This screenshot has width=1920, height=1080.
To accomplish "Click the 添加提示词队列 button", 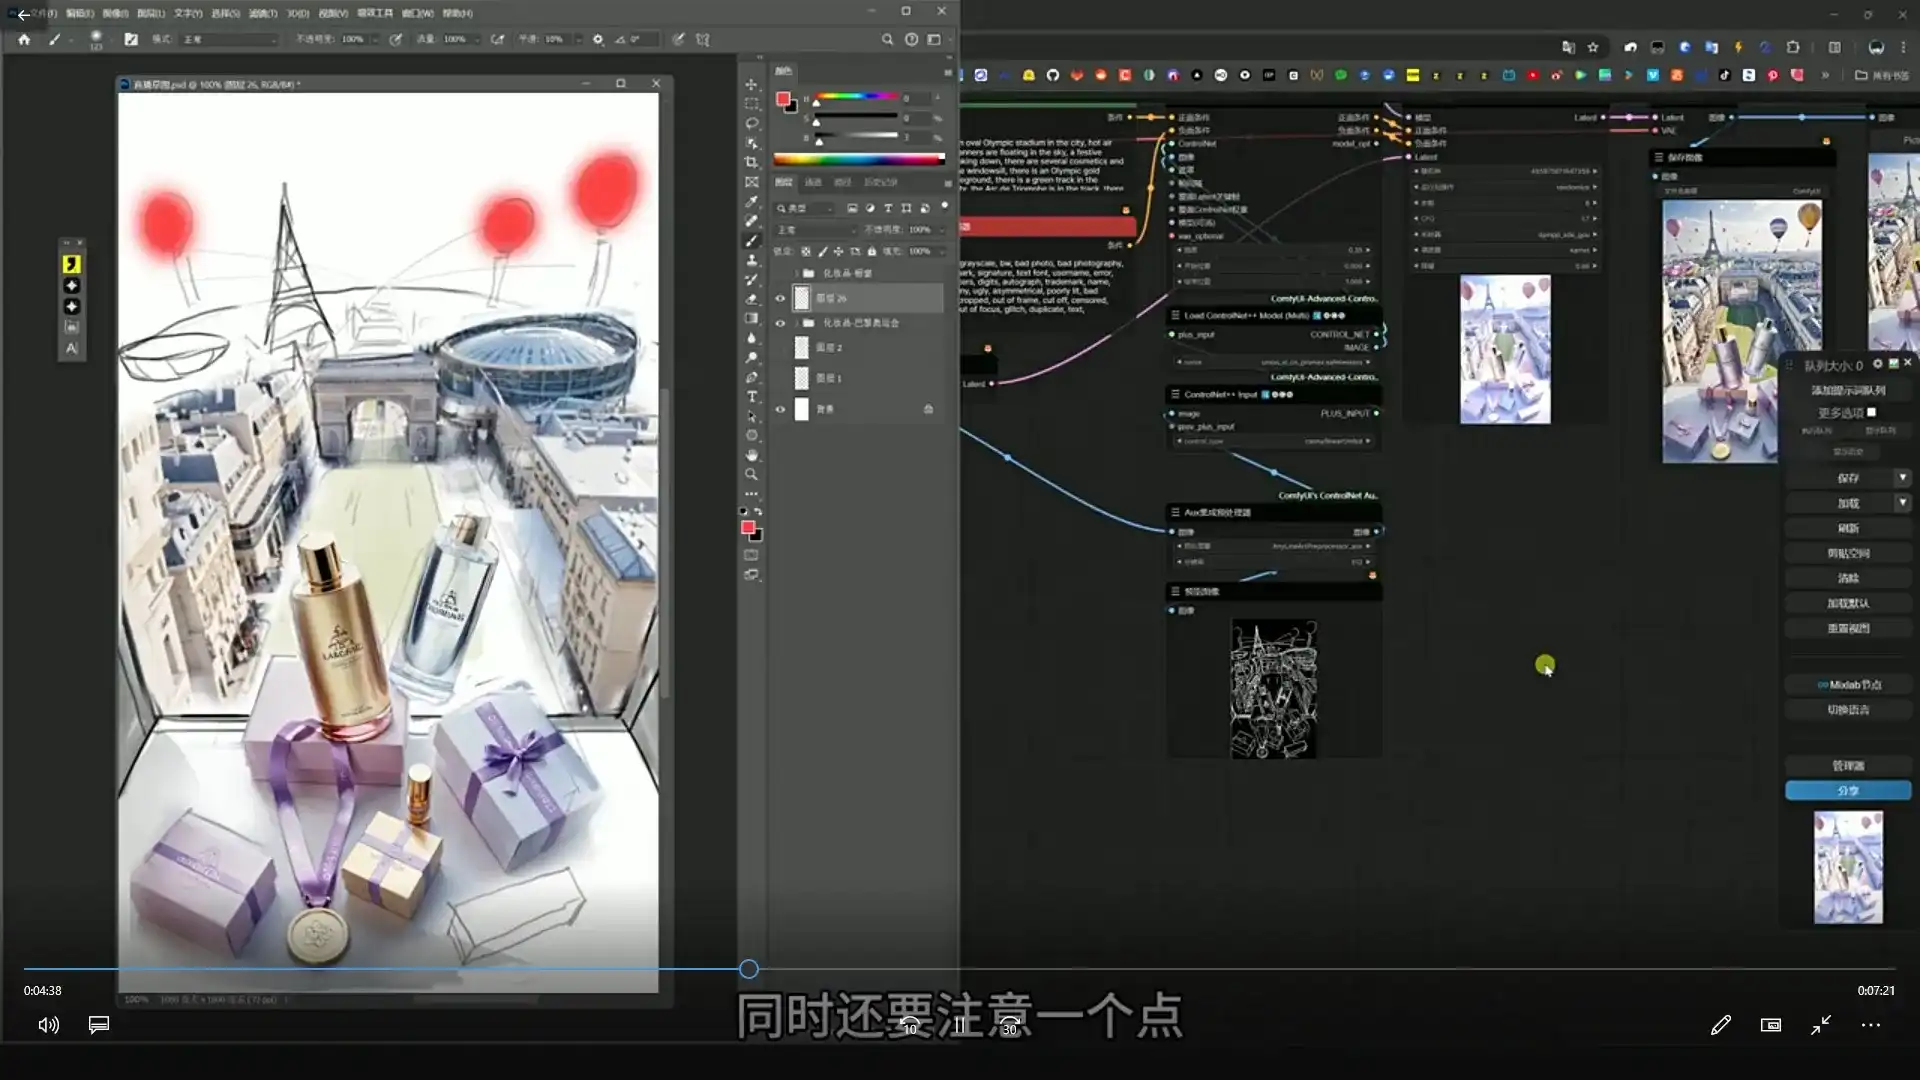I will (x=1847, y=390).
